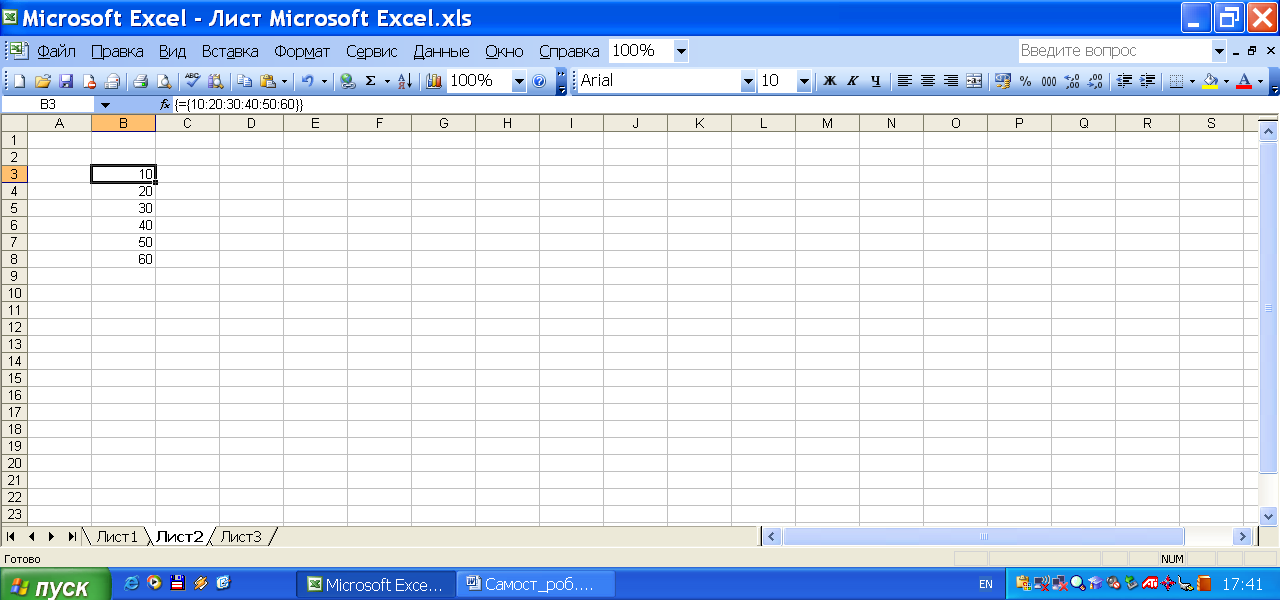Open the Arial font name dropdown

(x=748, y=81)
